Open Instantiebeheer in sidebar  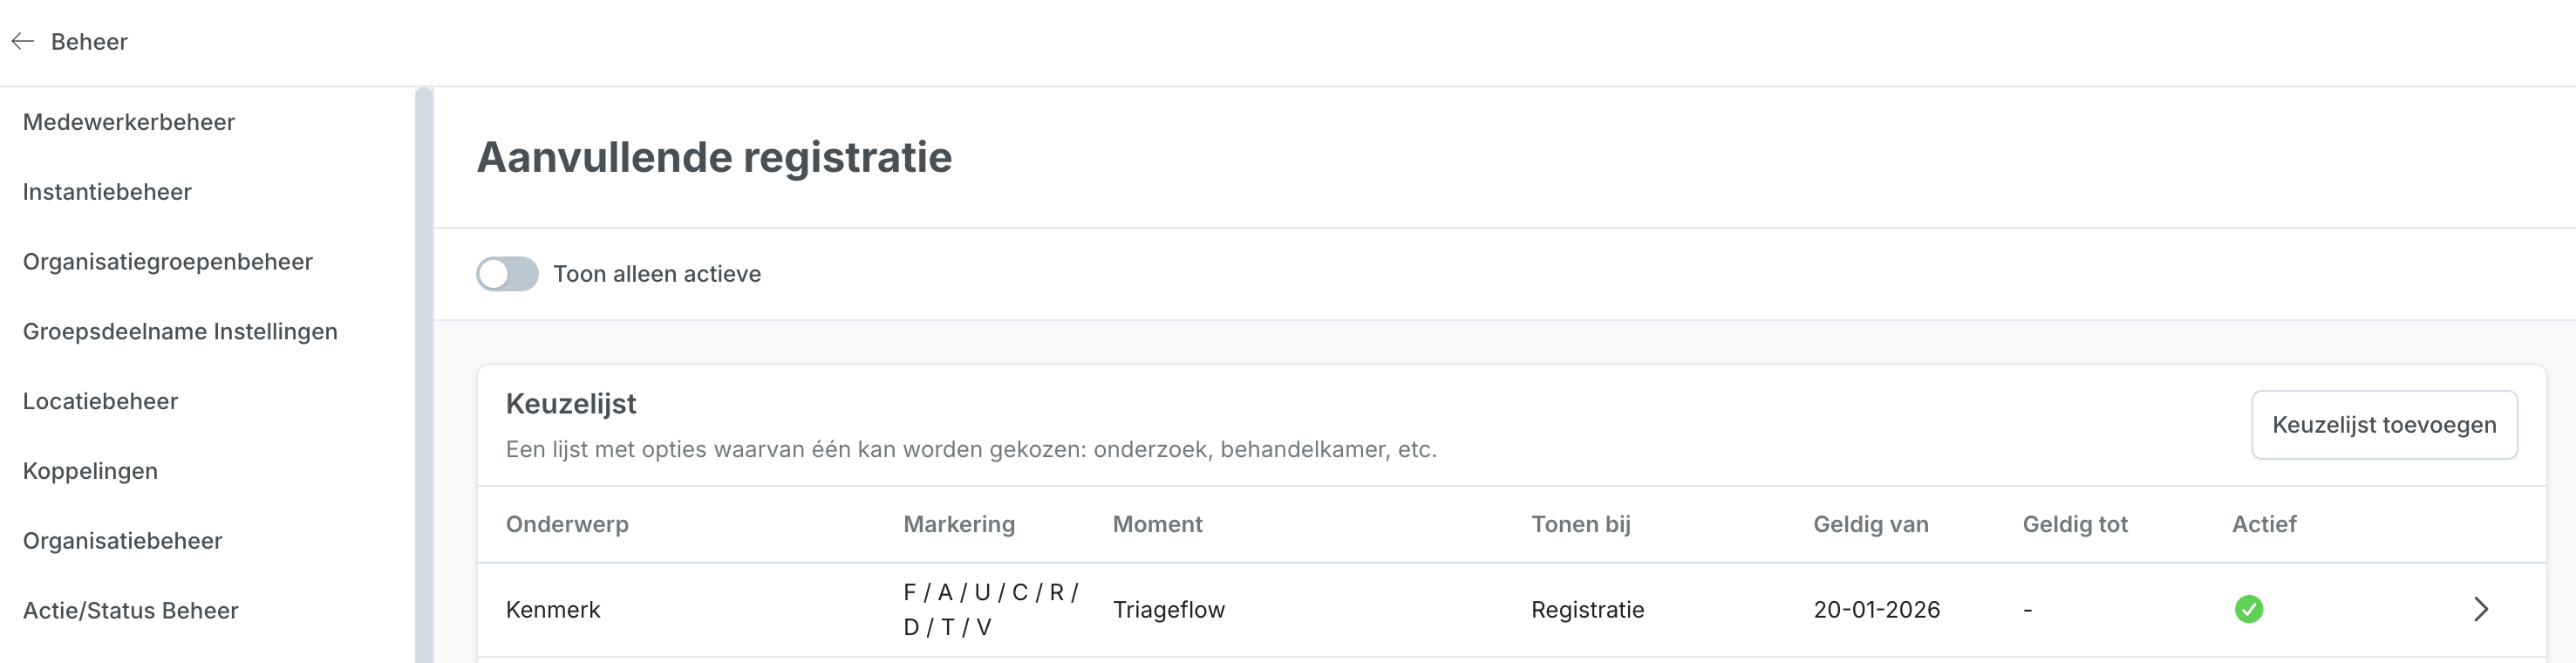107,192
